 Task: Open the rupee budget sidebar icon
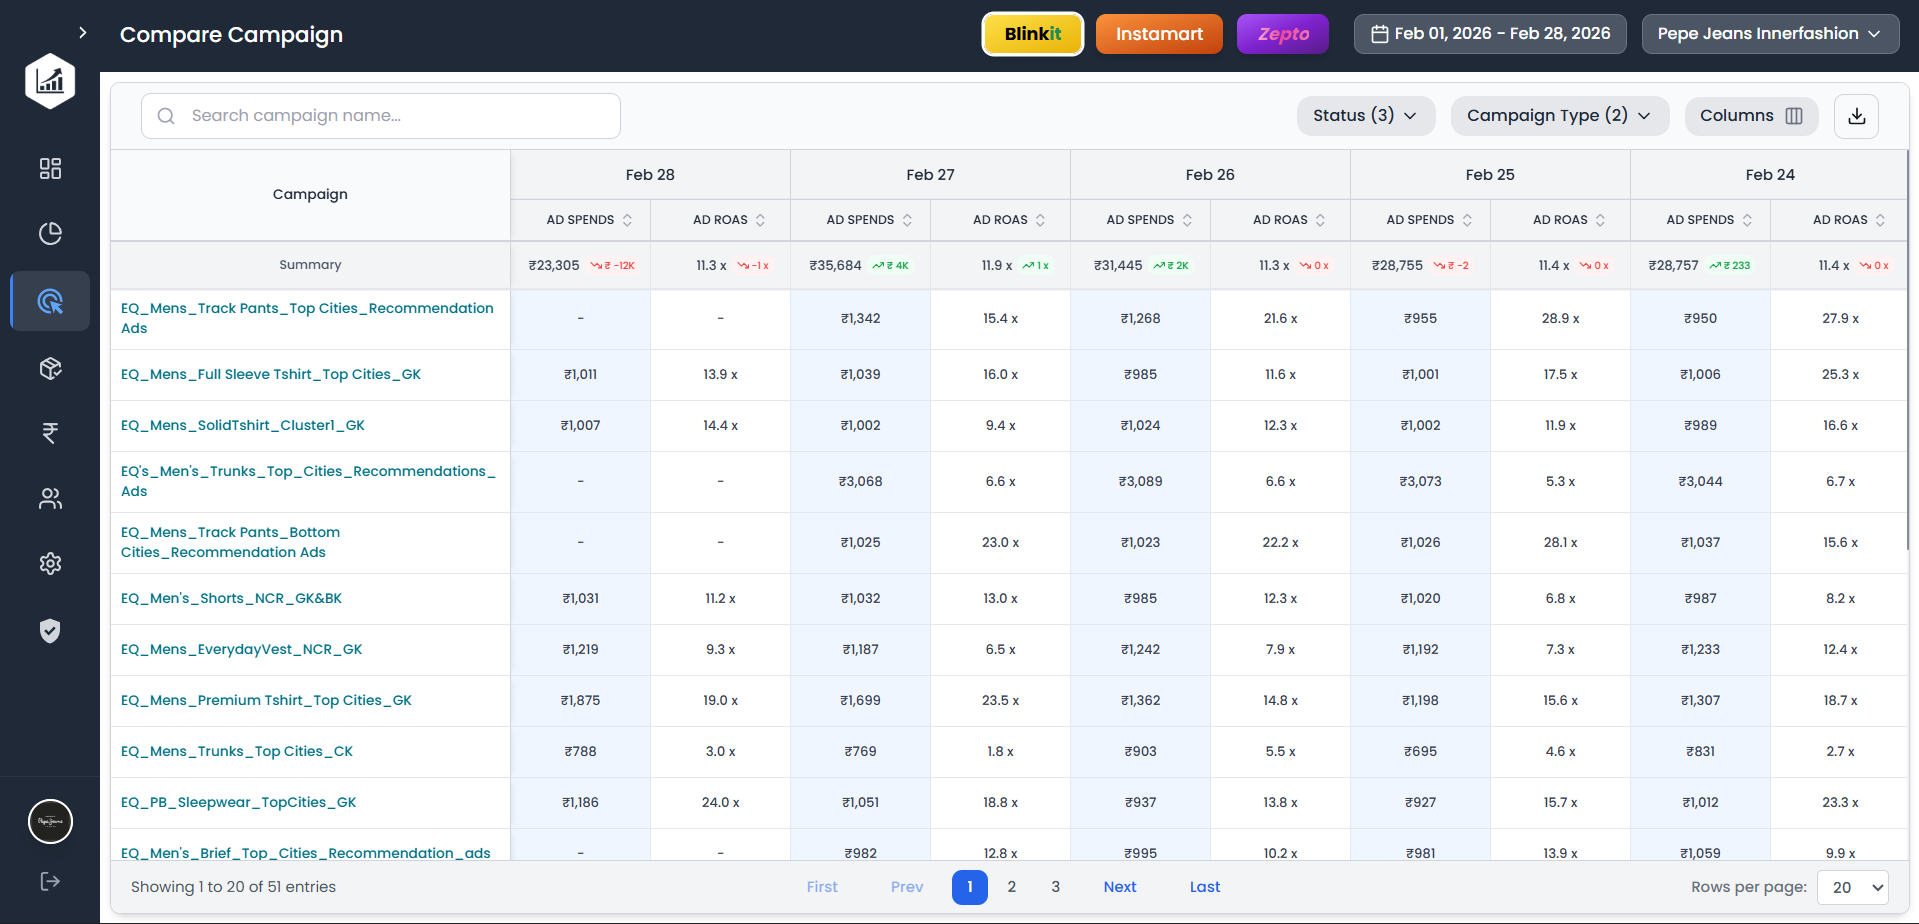tap(50, 433)
